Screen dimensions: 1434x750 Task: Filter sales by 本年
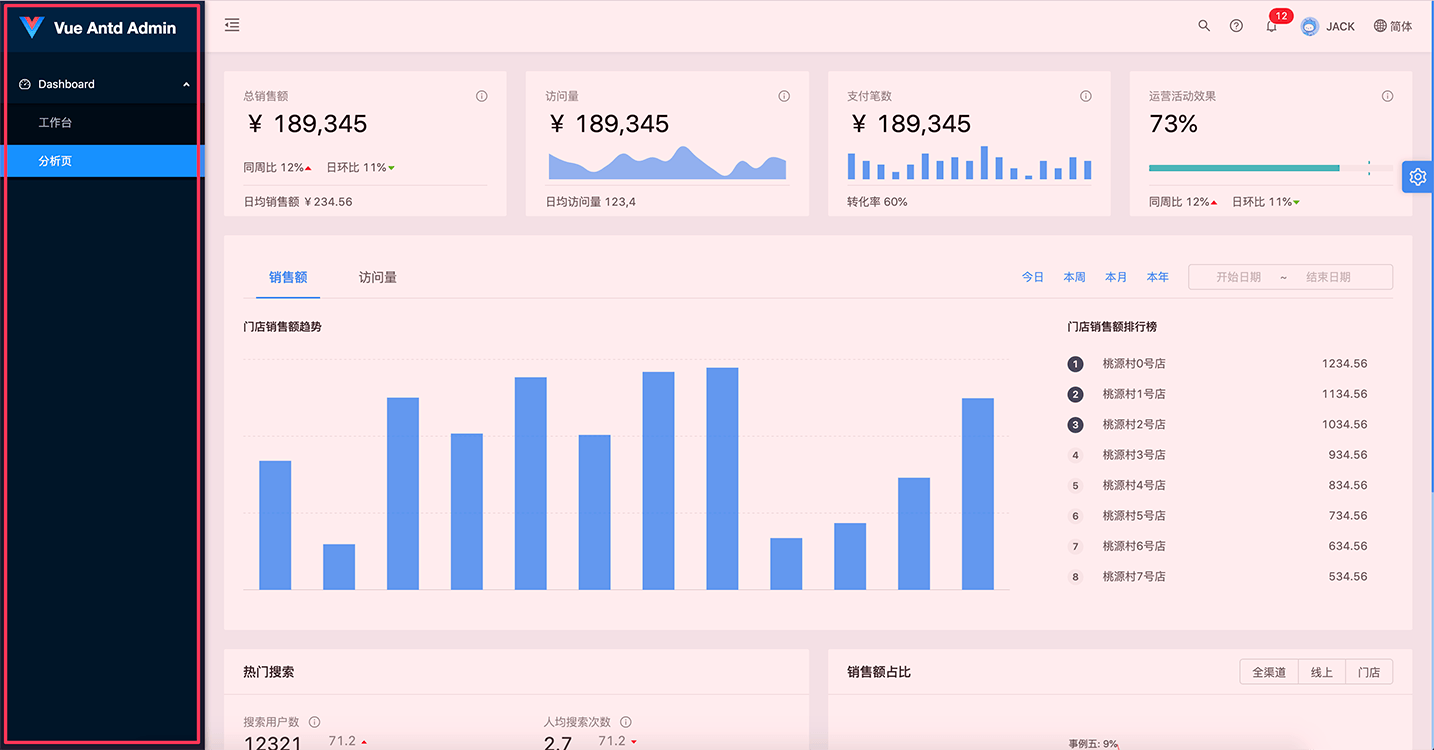[1157, 277]
